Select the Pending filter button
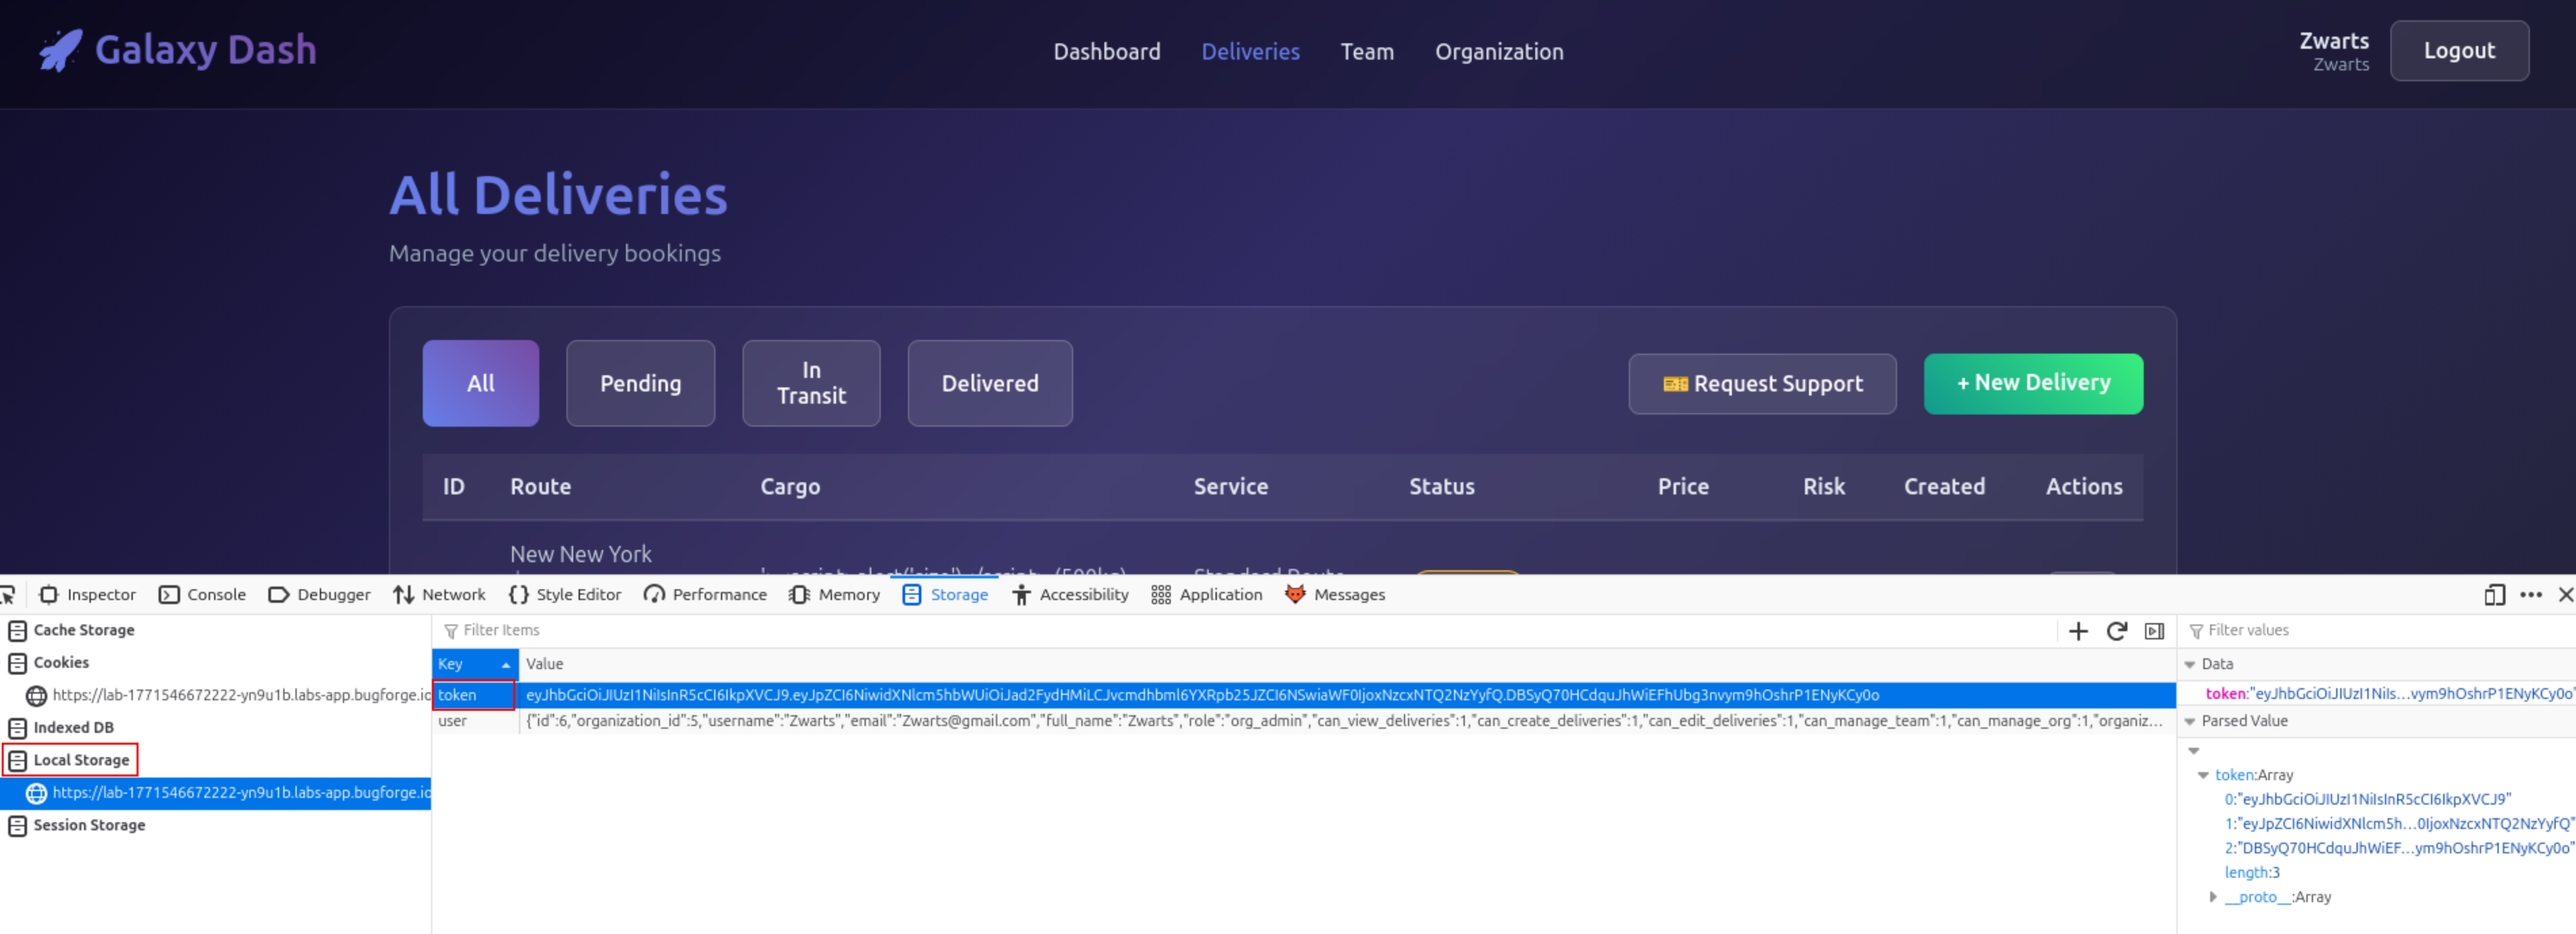Viewport: 2576px width, 934px height. pos(640,384)
